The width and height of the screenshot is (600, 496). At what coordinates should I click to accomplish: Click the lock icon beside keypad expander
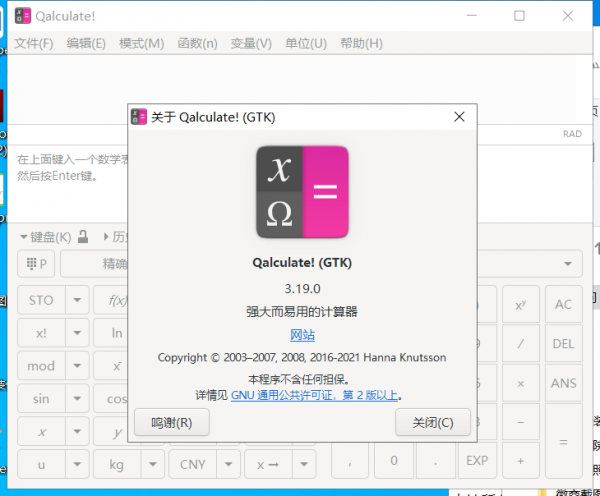(x=84, y=237)
